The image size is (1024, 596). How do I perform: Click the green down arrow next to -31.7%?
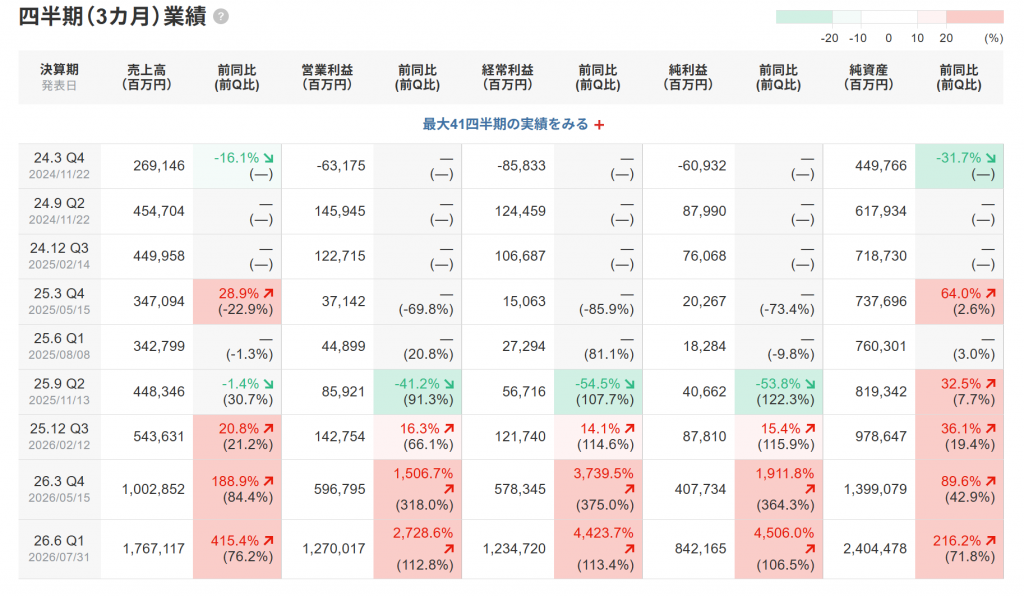click(x=991, y=158)
